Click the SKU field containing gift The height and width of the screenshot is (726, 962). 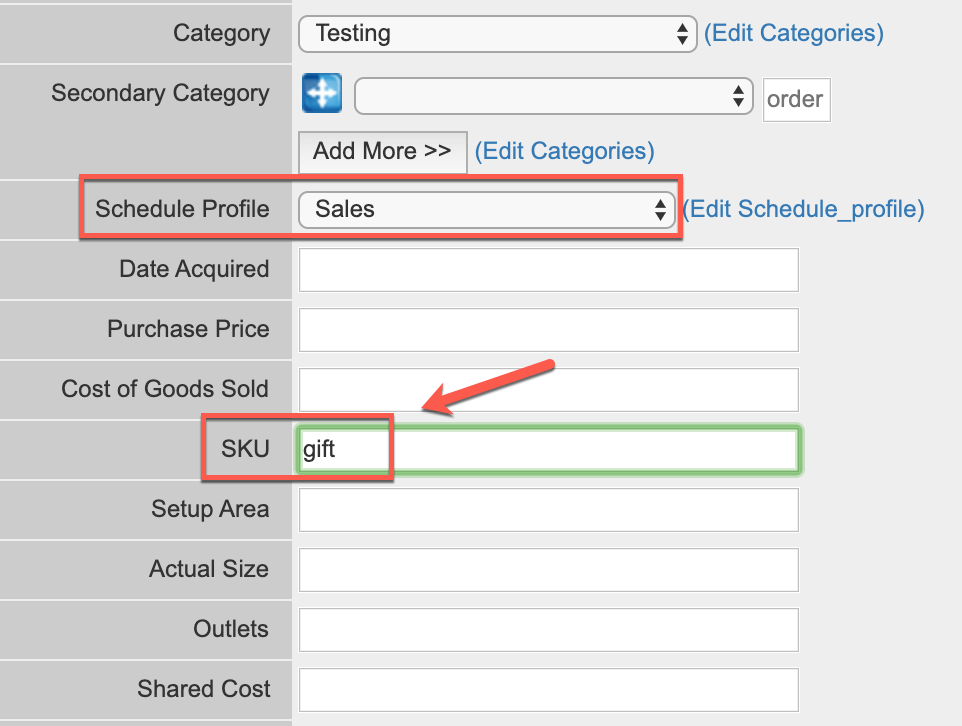click(x=548, y=450)
